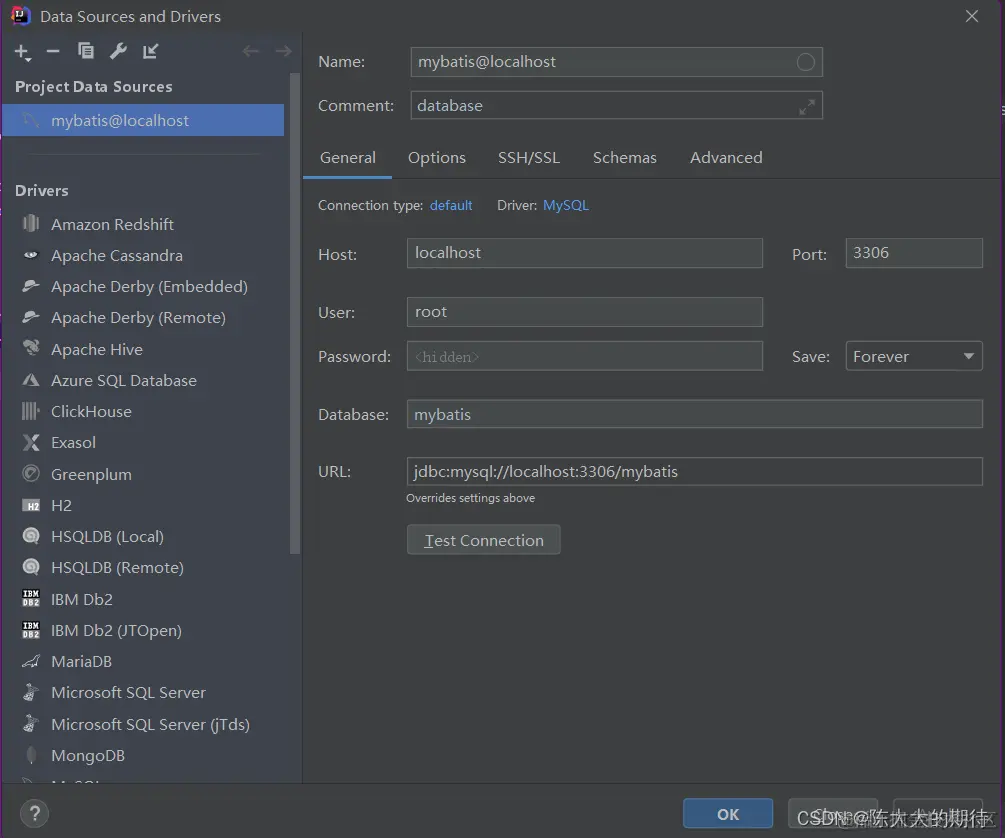This screenshot has width=1005, height=838.
Task: Confirm with the OK button
Action: 727,814
